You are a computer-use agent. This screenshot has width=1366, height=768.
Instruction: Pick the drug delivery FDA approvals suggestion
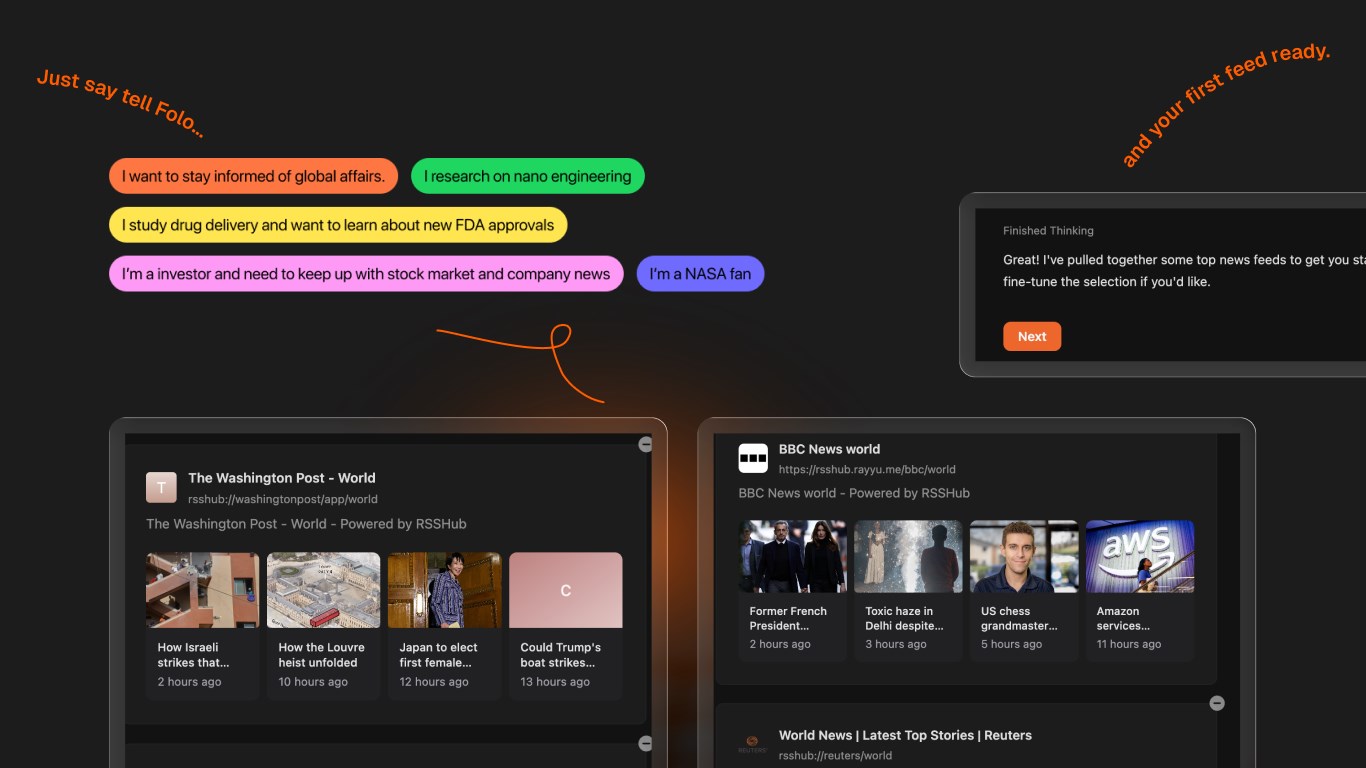337,225
